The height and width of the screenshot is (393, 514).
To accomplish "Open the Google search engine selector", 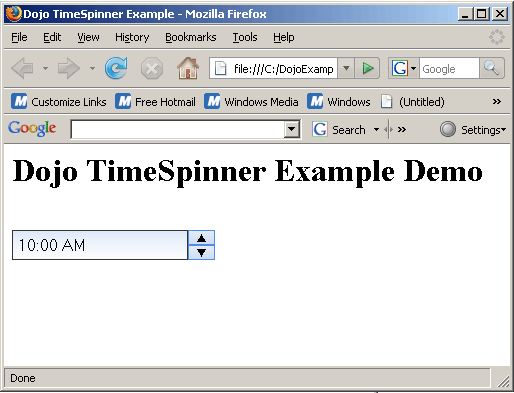I will point(404,68).
